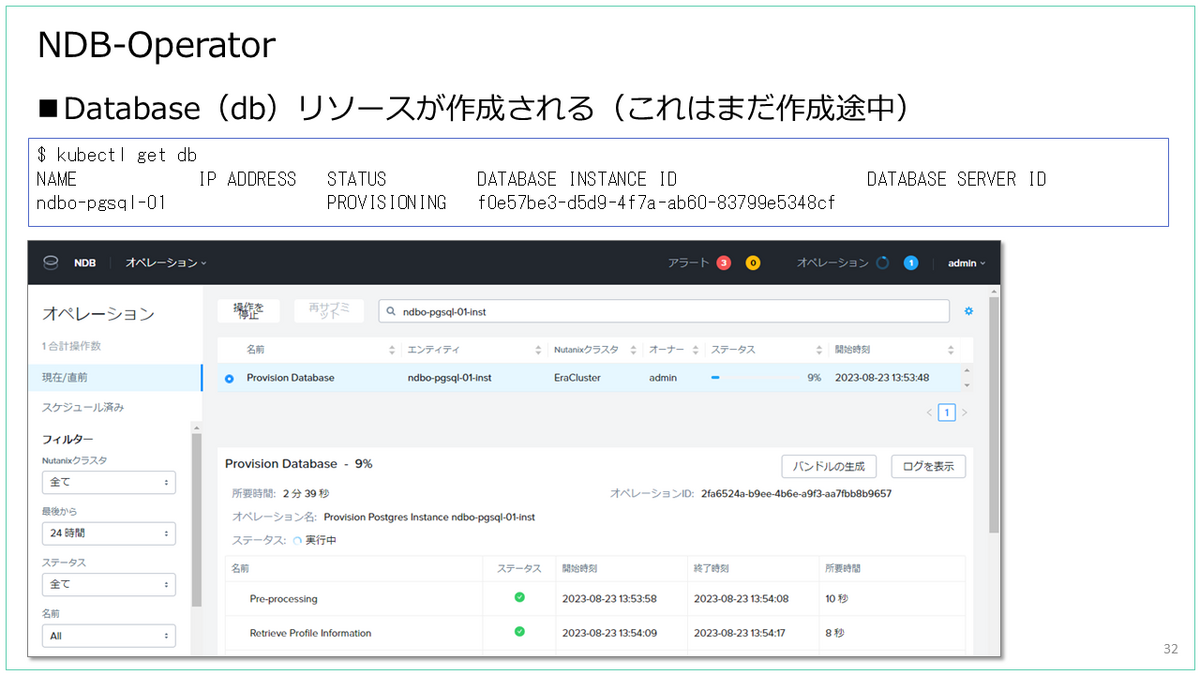Click the database instance ID in terminal output

pyautogui.click(x=657, y=203)
